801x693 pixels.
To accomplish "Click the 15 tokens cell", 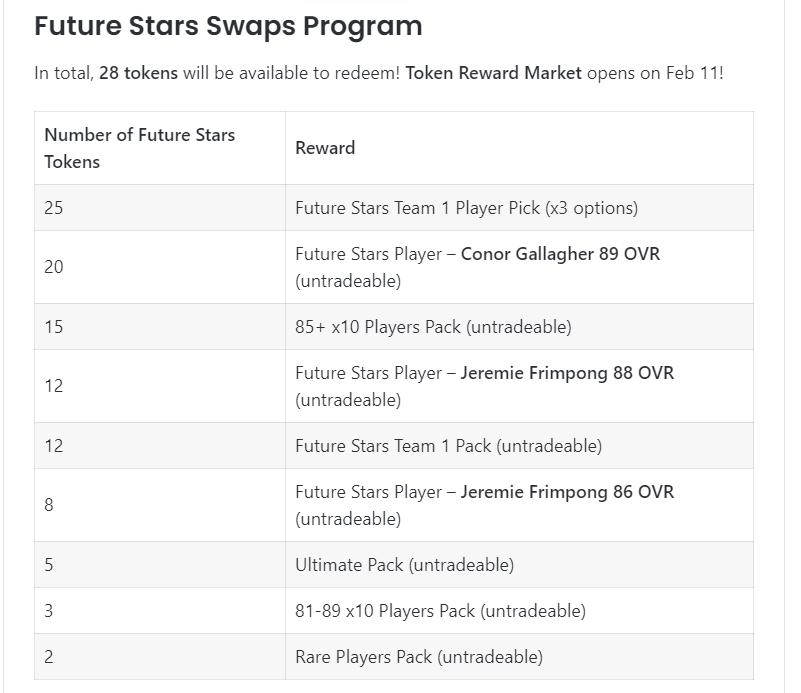I will (x=54, y=327).
